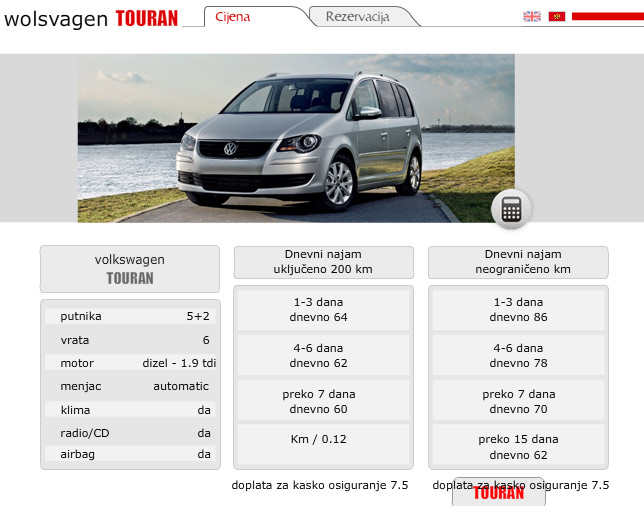Screen dimensions: 644x506
Task: Select preko 7 dana dnevno 70 rate
Action: point(518,401)
